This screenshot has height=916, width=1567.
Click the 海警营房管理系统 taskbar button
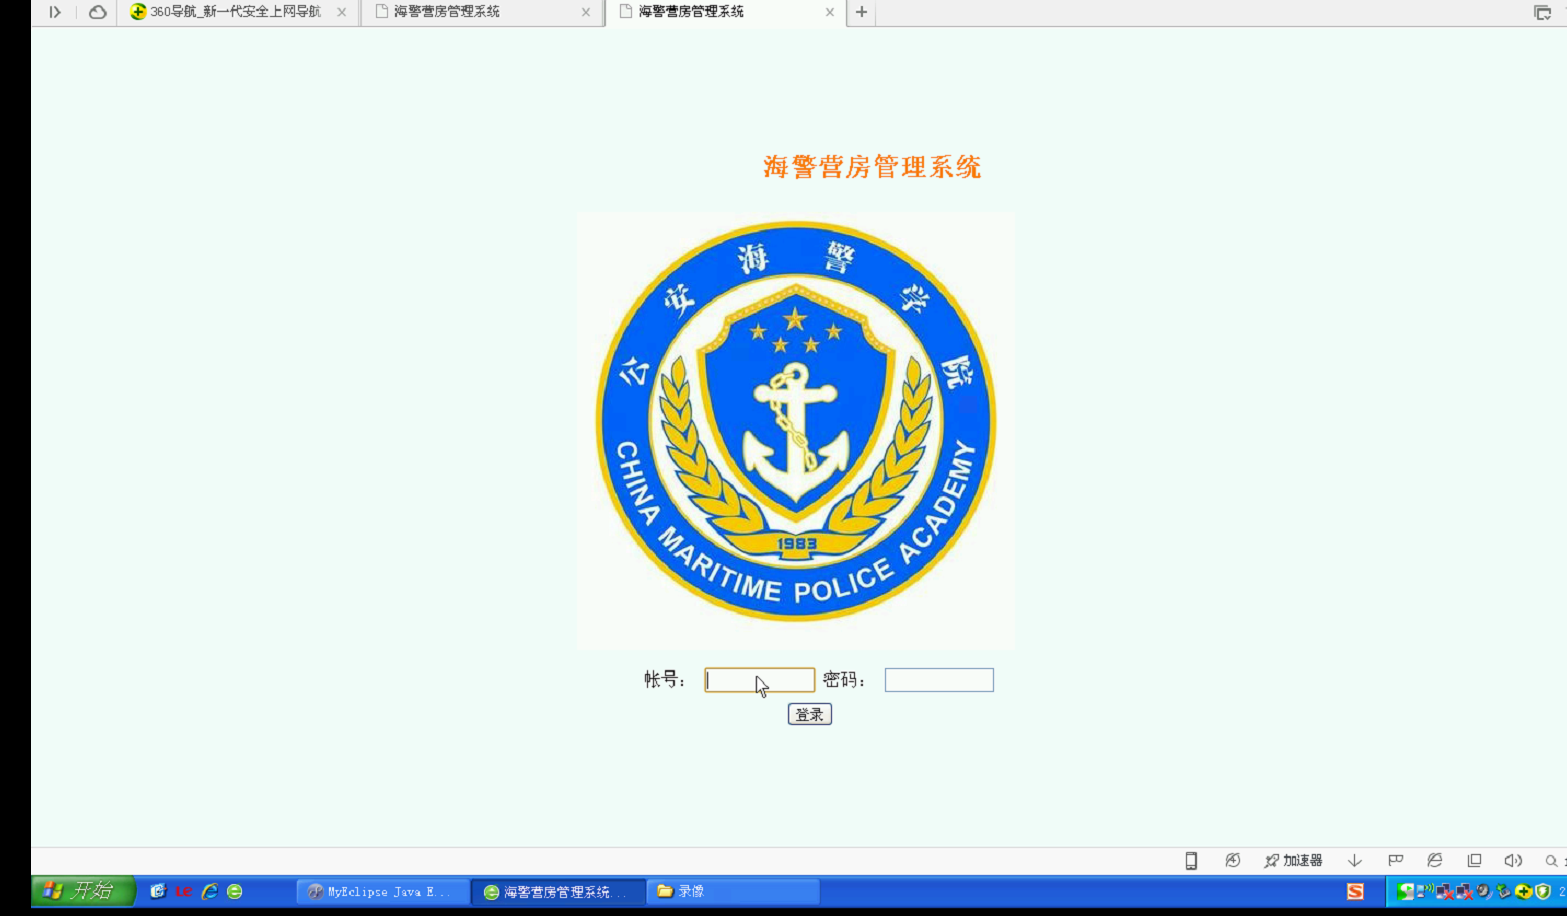click(558, 891)
